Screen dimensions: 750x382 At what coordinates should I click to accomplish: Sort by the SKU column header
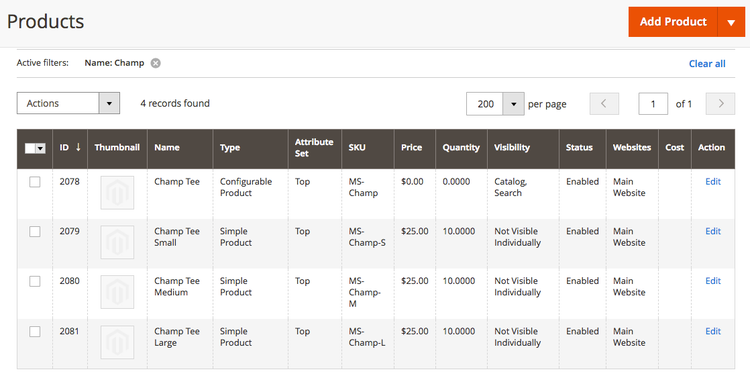click(367, 149)
